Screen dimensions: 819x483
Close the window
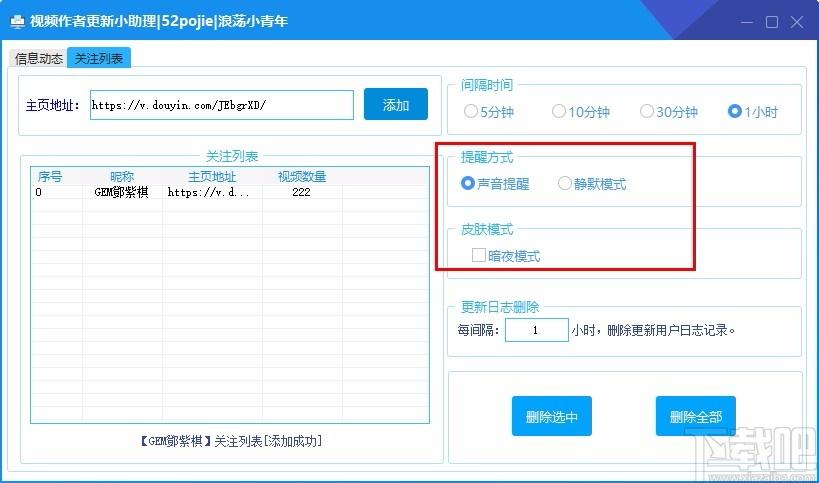[797, 22]
